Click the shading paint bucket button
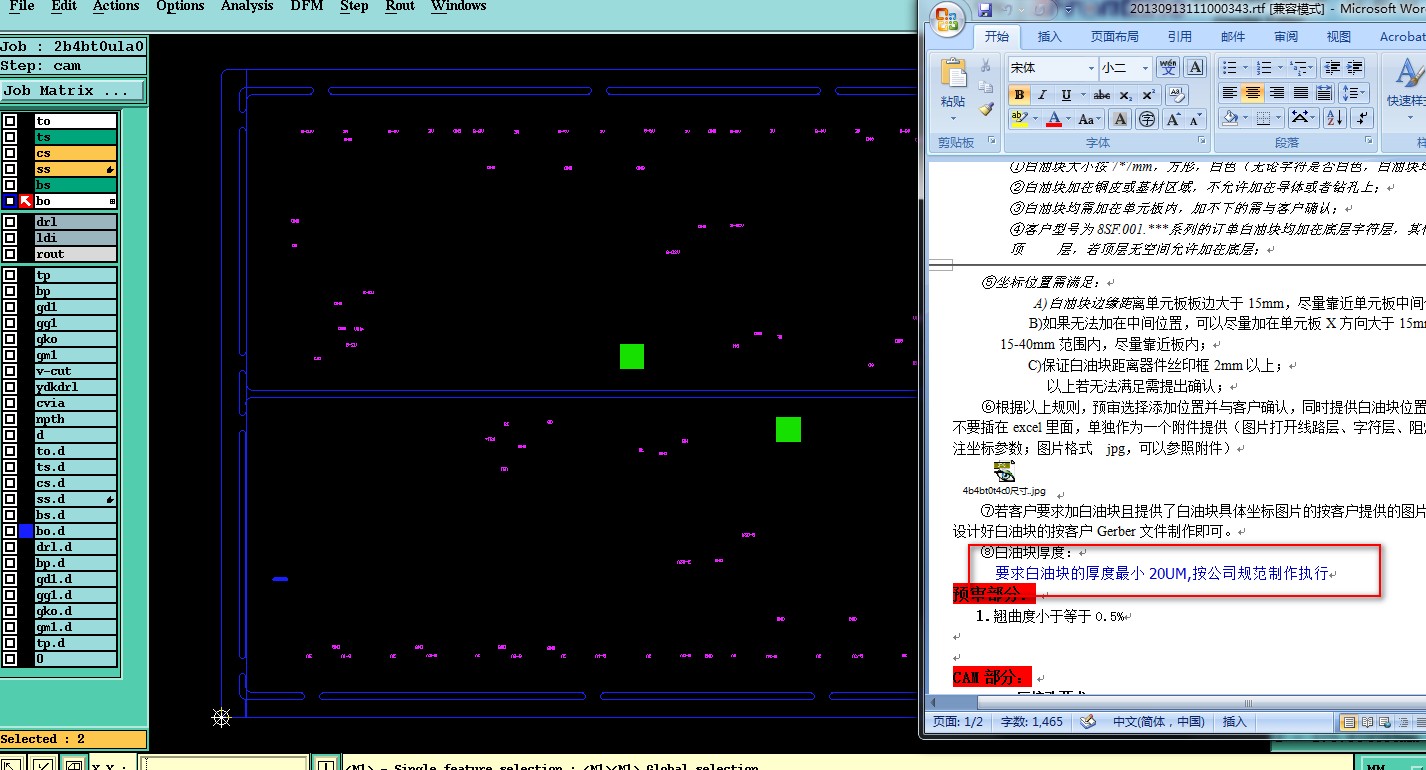Image resolution: width=1426 pixels, height=770 pixels. [1231, 119]
